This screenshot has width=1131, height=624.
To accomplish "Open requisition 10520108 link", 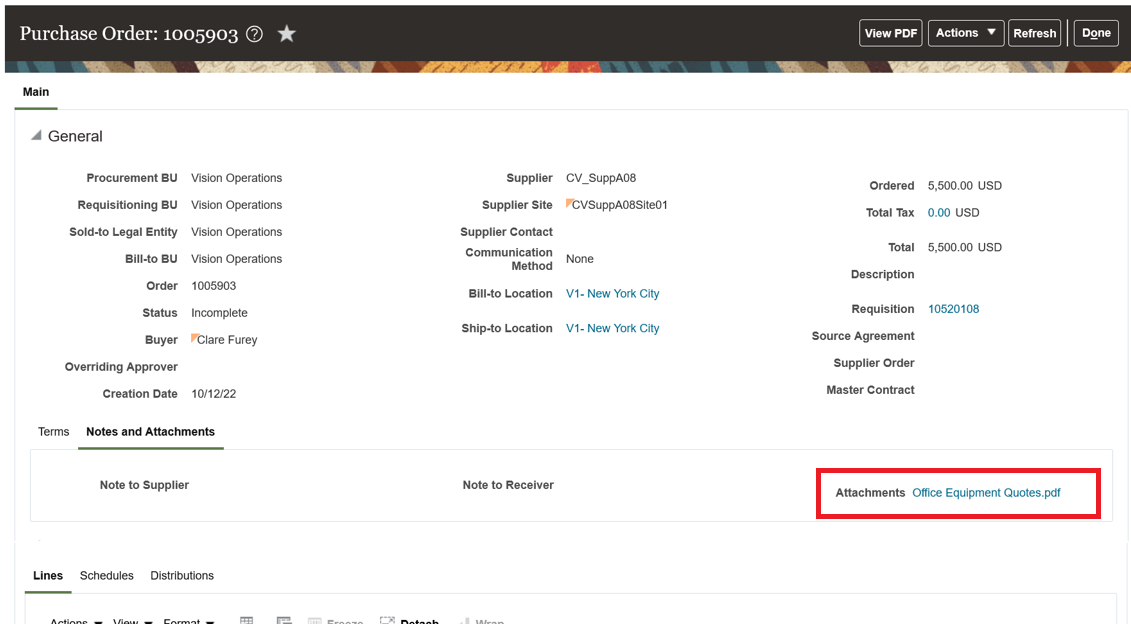I will 954,309.
